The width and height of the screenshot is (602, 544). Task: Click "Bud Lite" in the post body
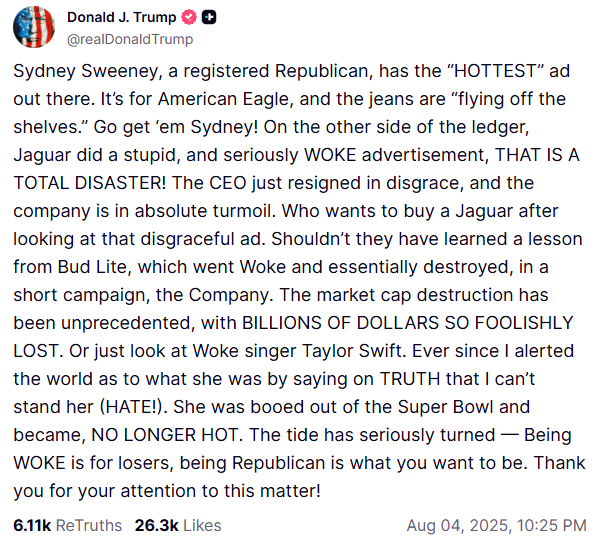[92, 267]
